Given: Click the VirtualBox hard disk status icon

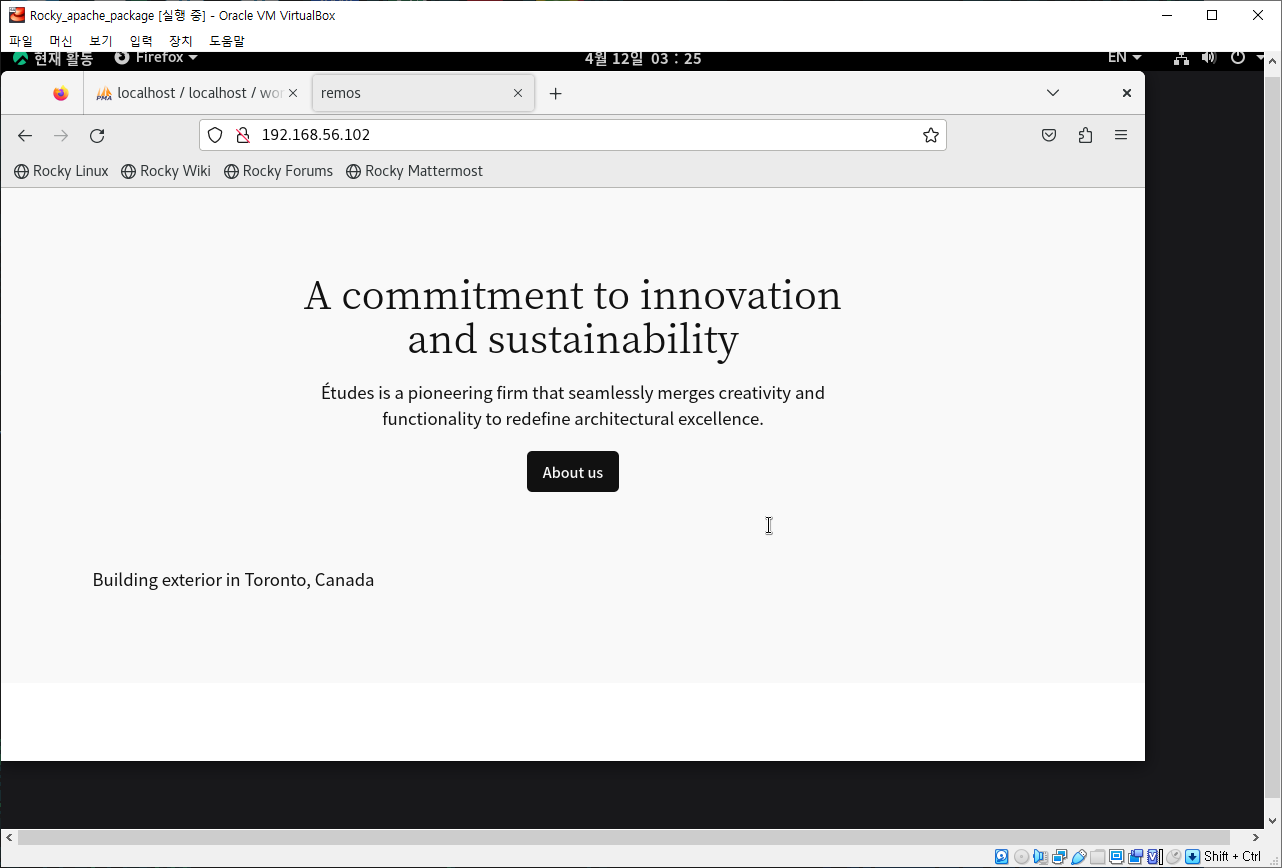Looking at the screenshot, I should click(1002, 856).
